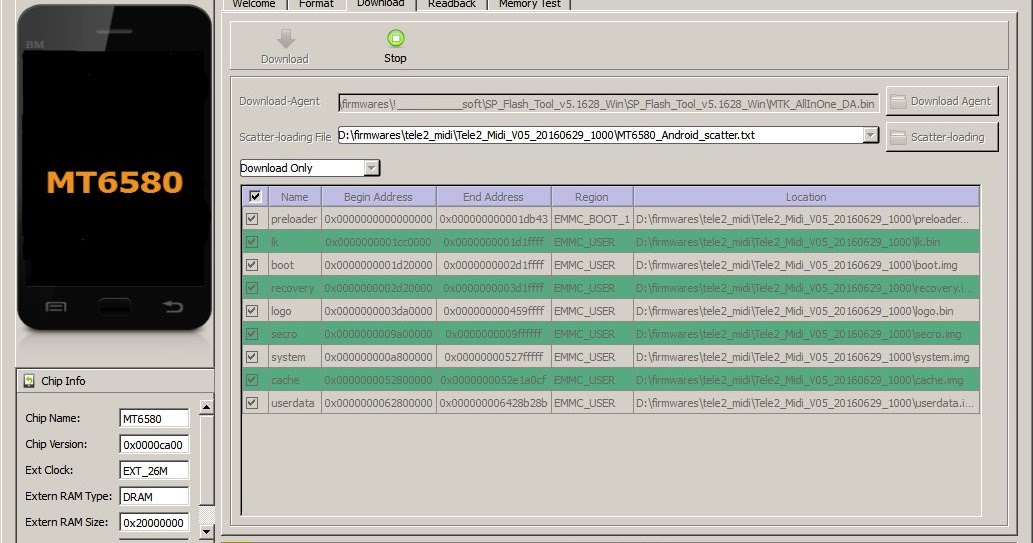
Task: Click the Chip Version 0x0000ca00 field
Action: [x=154, y=445]
